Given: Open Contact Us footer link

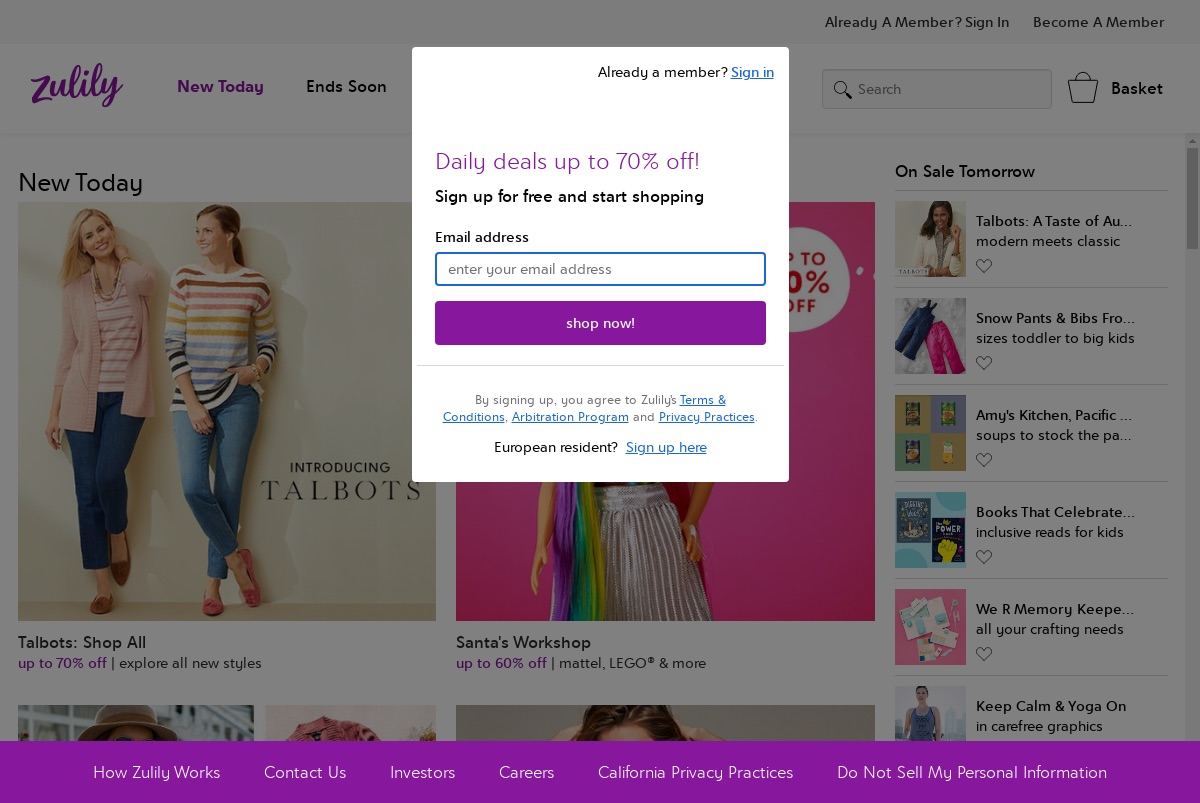Looking at the screenshot, I should (x=305, y=772).
